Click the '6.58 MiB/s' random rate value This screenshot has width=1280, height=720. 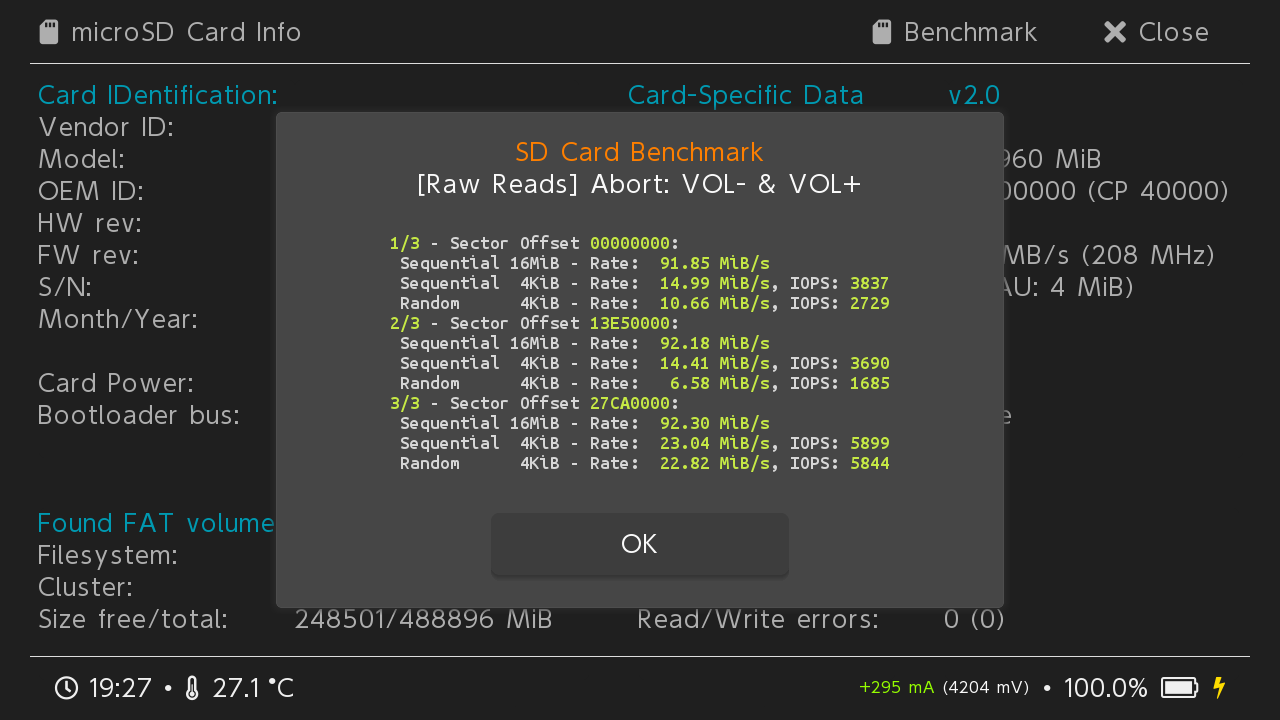click(720, 383)
